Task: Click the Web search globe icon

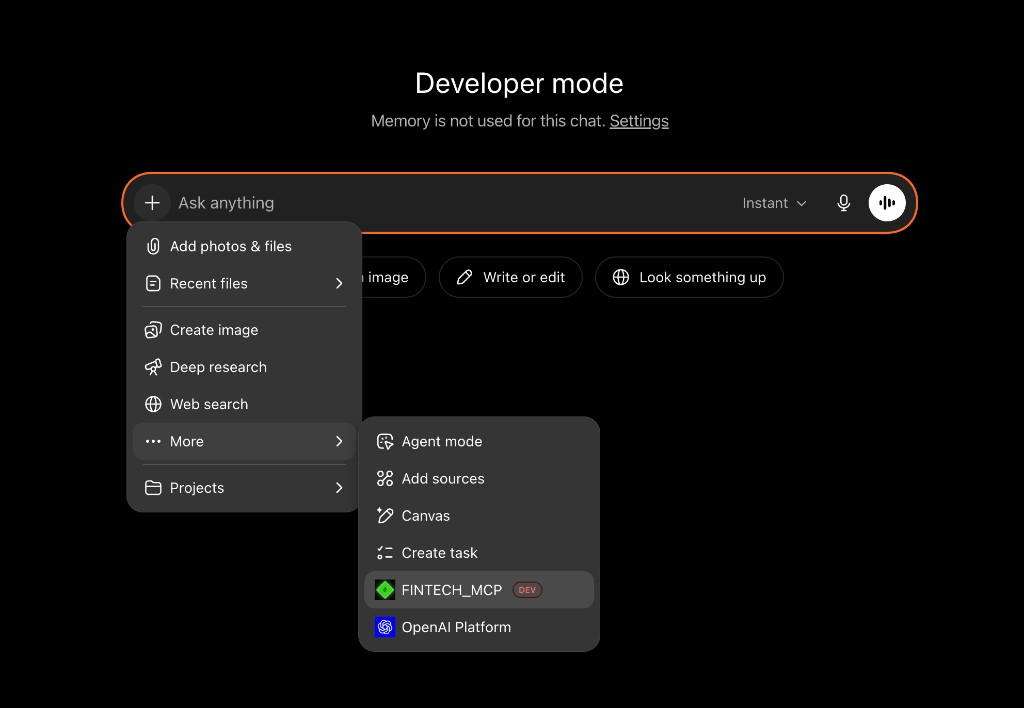Action: coord(153,404)
